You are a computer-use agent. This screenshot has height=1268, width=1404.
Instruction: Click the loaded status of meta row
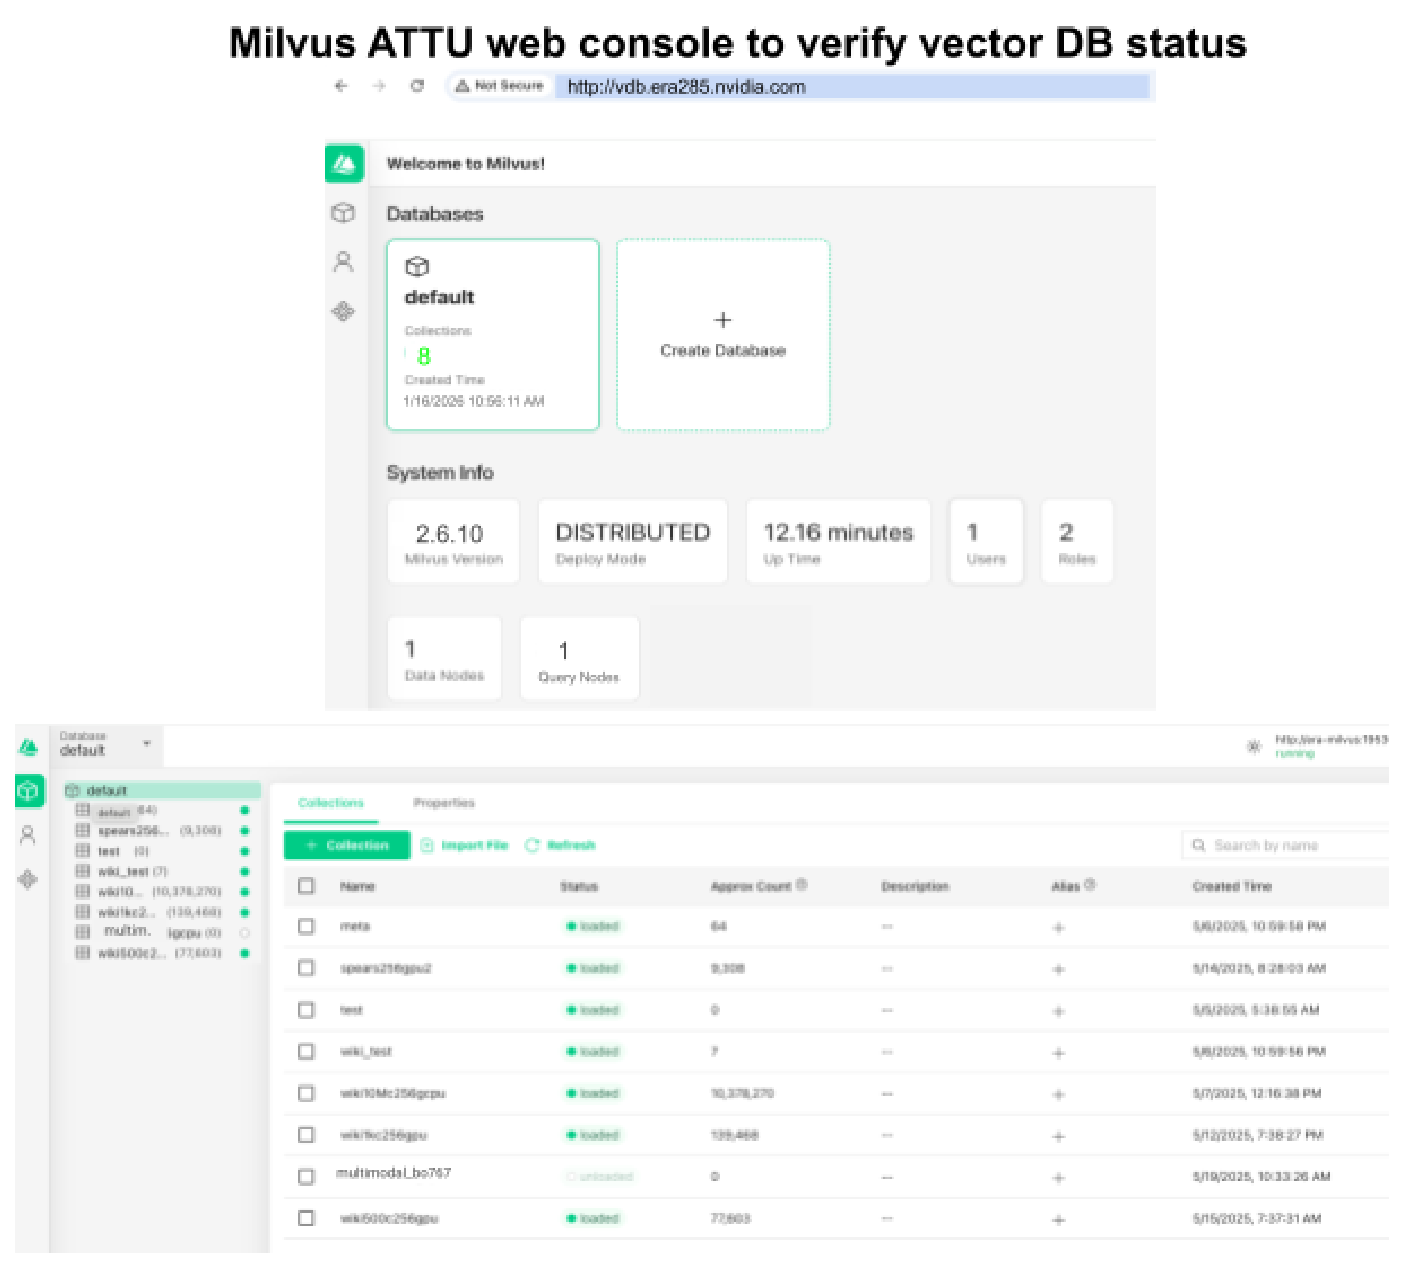[594, 926]
